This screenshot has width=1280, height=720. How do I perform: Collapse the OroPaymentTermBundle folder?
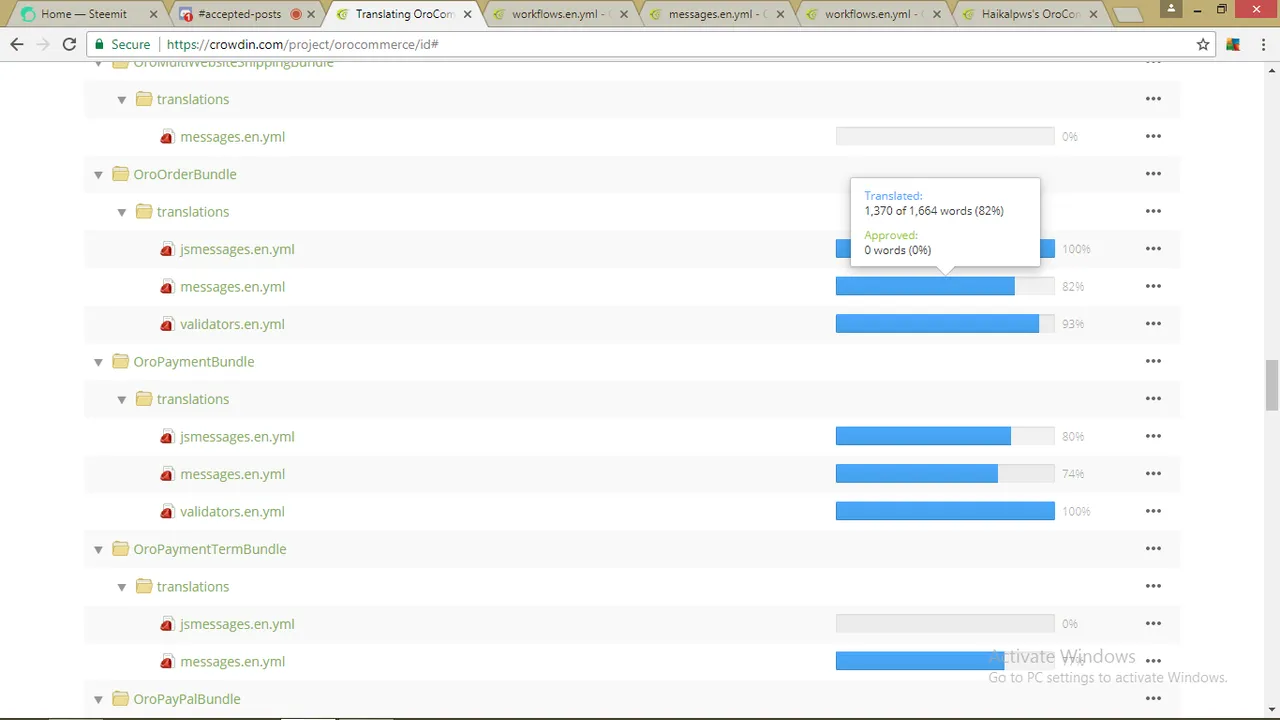click(98, 549)
